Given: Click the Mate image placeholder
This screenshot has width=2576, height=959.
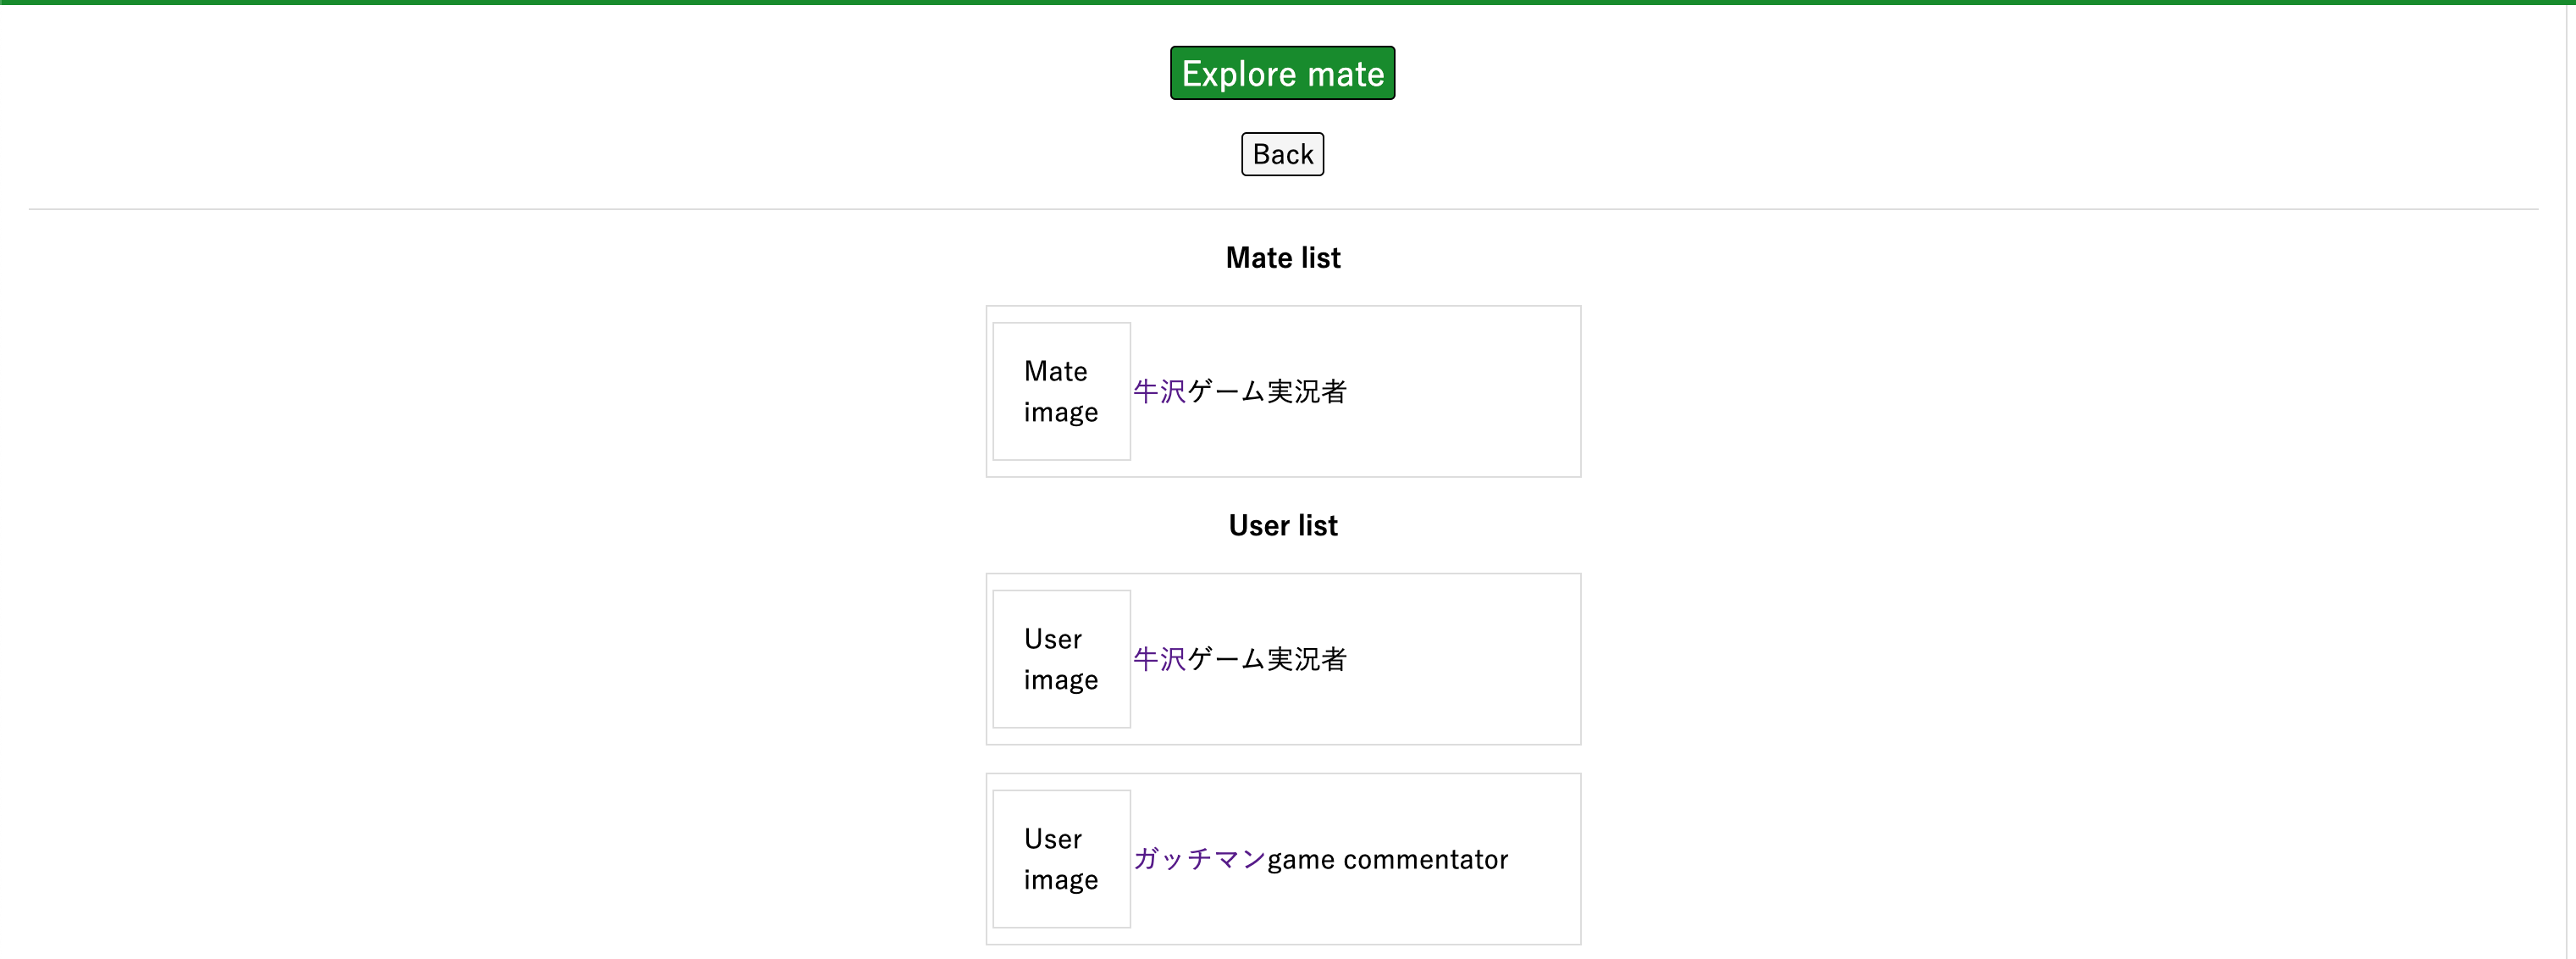Looking at the screenshot, I should [1061, 391].
